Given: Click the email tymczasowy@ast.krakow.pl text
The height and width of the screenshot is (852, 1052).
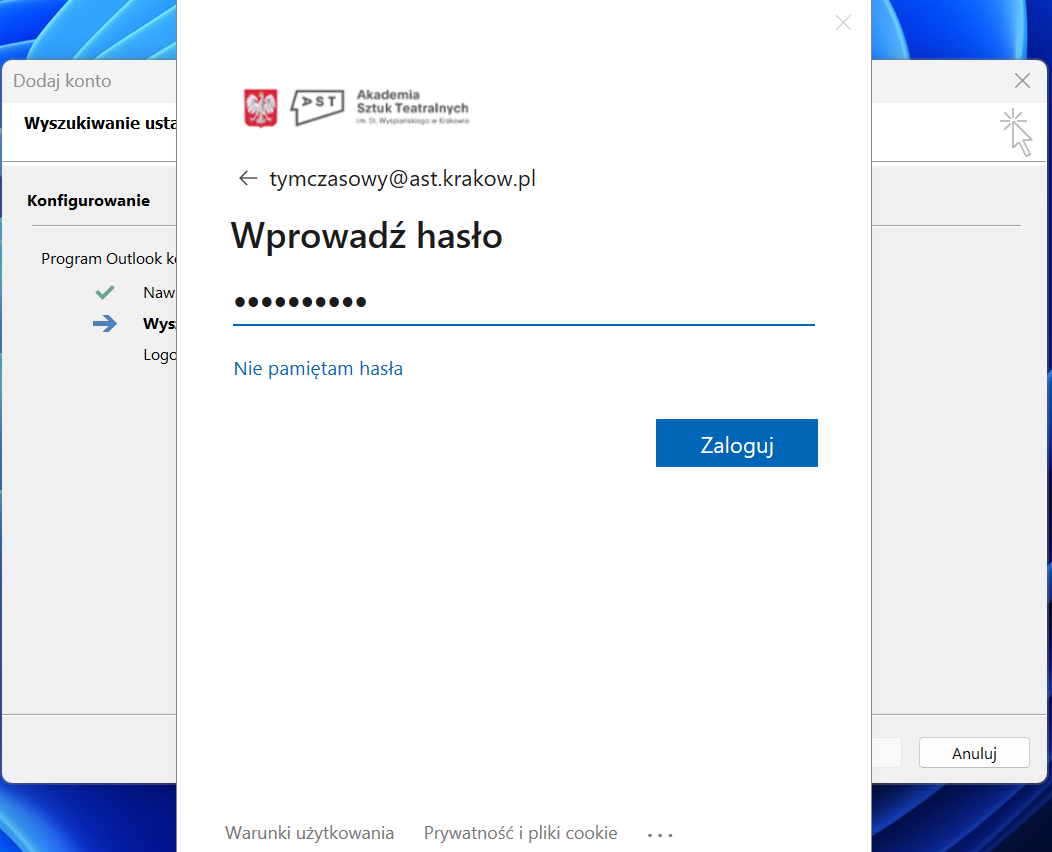Looking at the screenshot, I should pos(403,178).
